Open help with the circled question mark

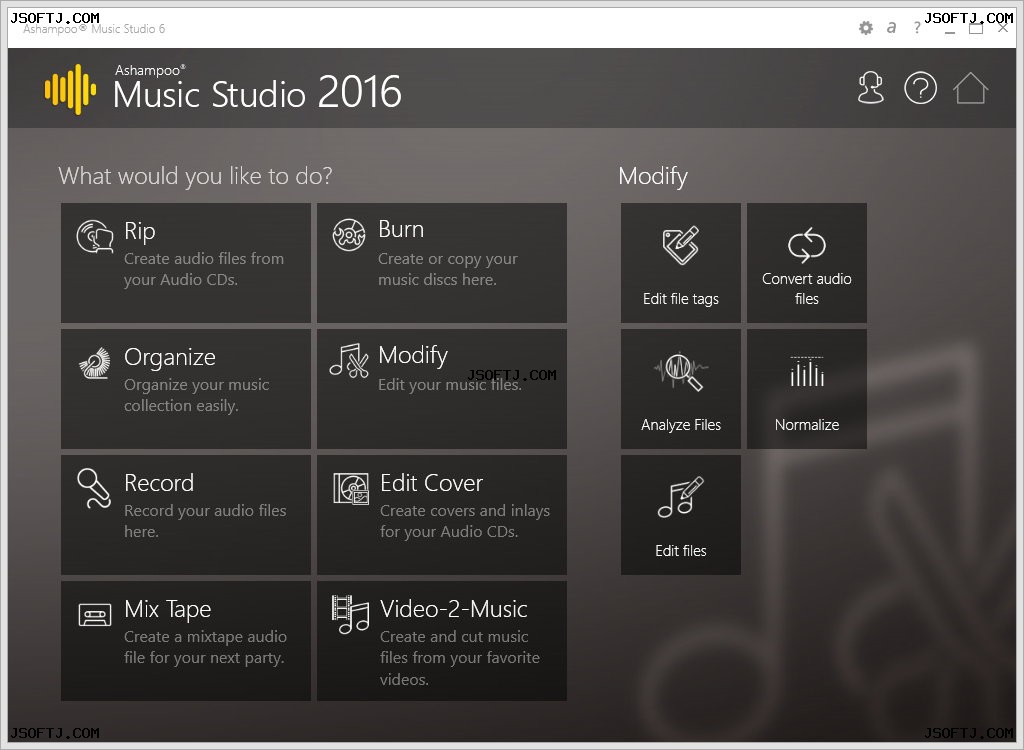tap(920, 88)
